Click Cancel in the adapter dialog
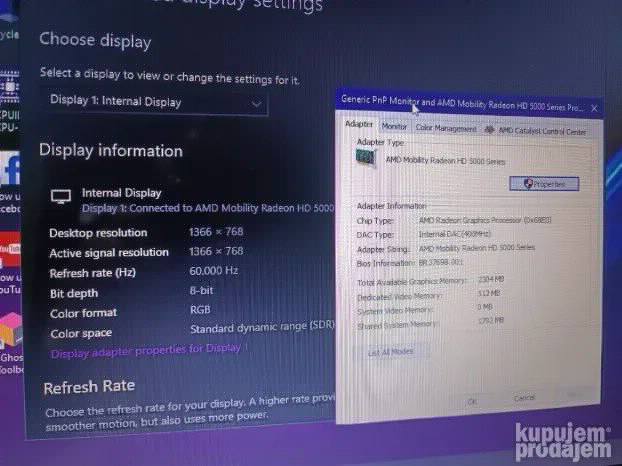622x466 pixels. (x=524, y=398)
